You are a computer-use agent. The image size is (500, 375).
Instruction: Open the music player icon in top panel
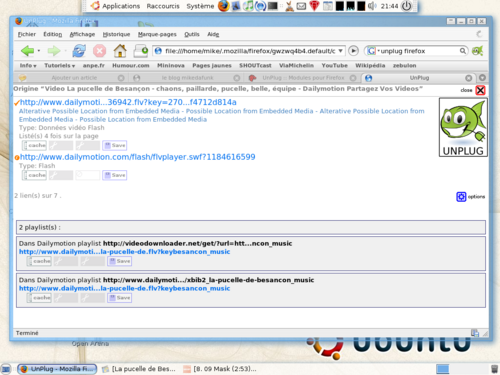pyautogui.click(x=248, y=6)
